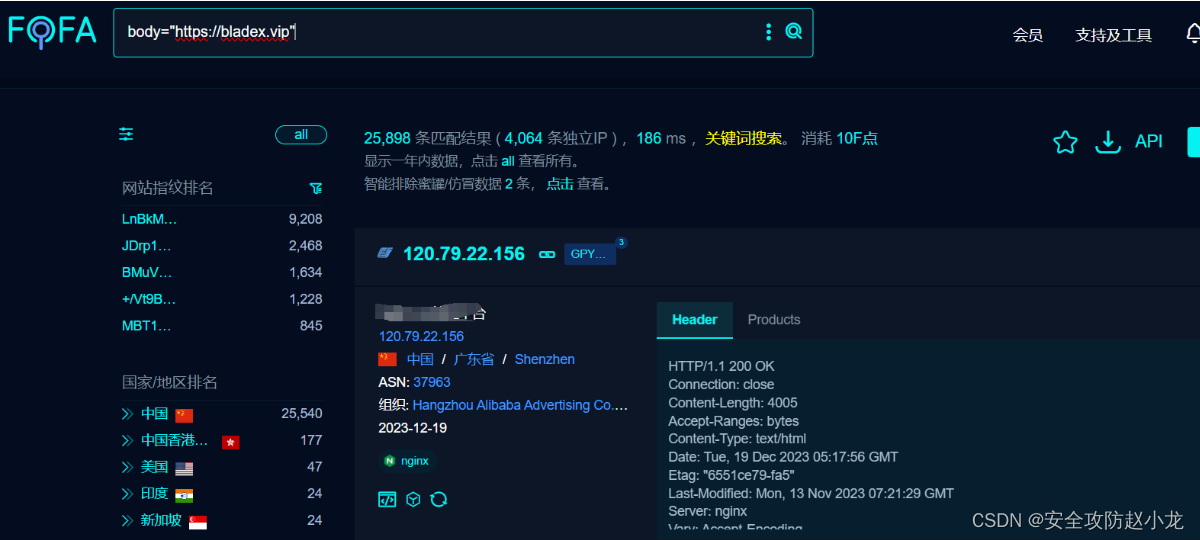Click into the search query input field
1200x540 pixels.
[x=440, y=32]
